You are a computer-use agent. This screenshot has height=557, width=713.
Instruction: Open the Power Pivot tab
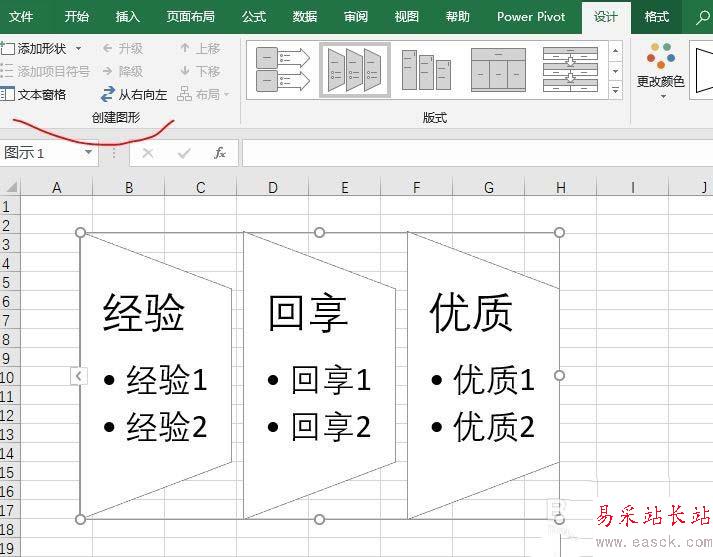click(x=531, y=17)
